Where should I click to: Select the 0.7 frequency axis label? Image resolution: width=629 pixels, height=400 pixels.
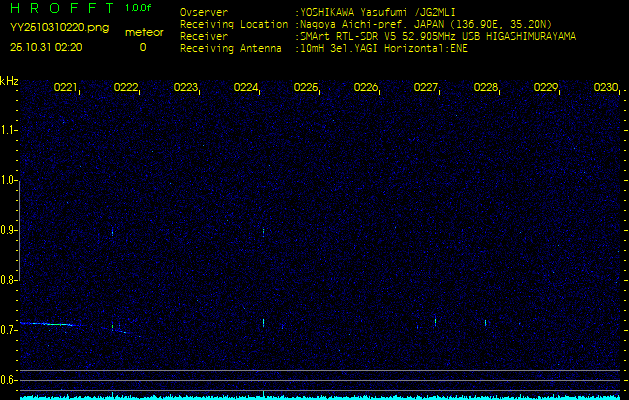(9, 330)
